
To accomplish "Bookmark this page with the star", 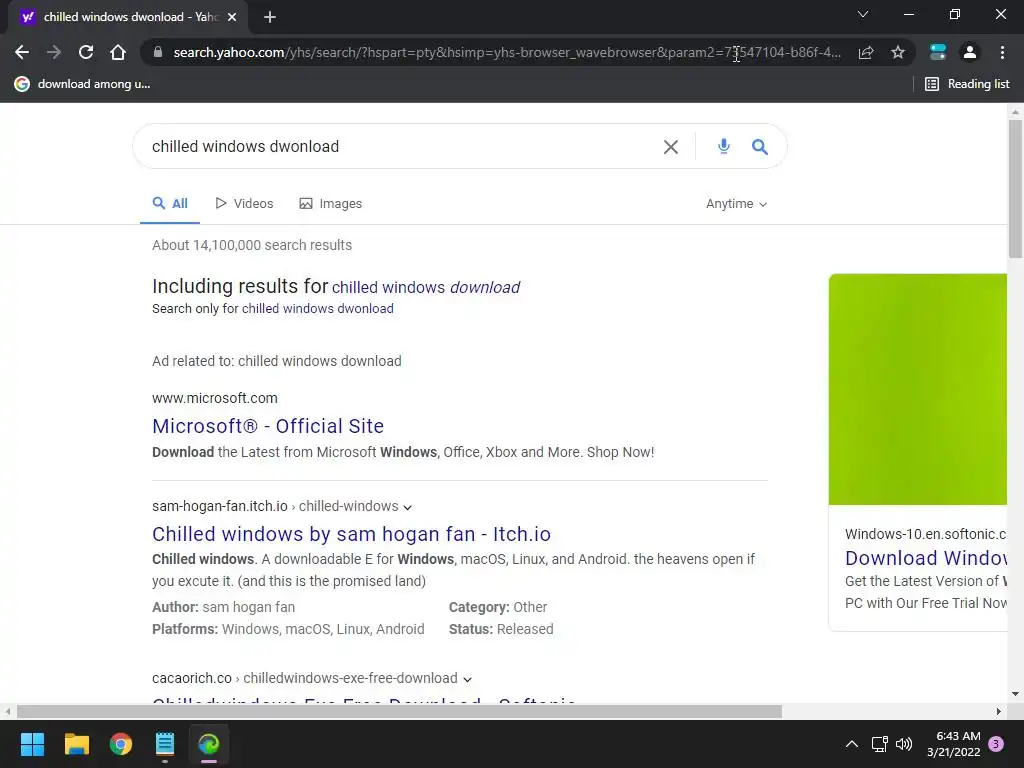I will (x=898, y=52).
